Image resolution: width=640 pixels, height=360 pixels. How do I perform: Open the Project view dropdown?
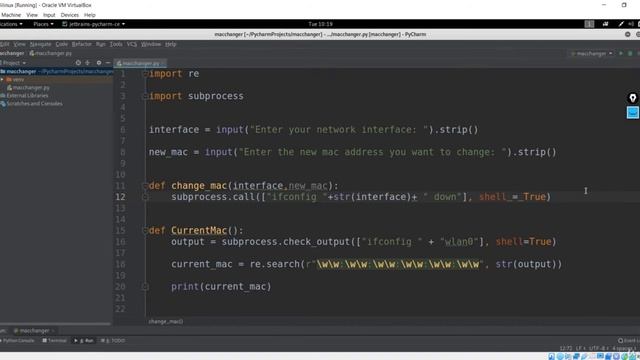[13, 63]
